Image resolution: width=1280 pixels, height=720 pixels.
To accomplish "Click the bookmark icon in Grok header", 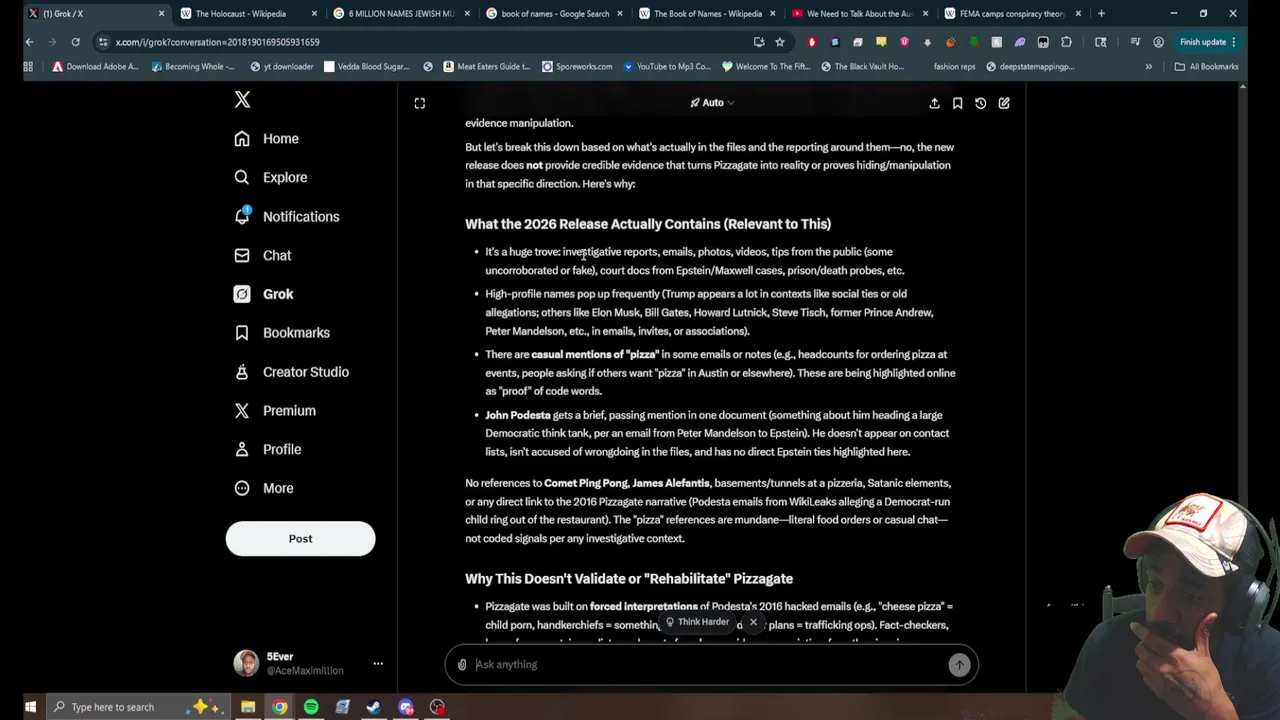I will pyautogui.click(x=957, y=103).
